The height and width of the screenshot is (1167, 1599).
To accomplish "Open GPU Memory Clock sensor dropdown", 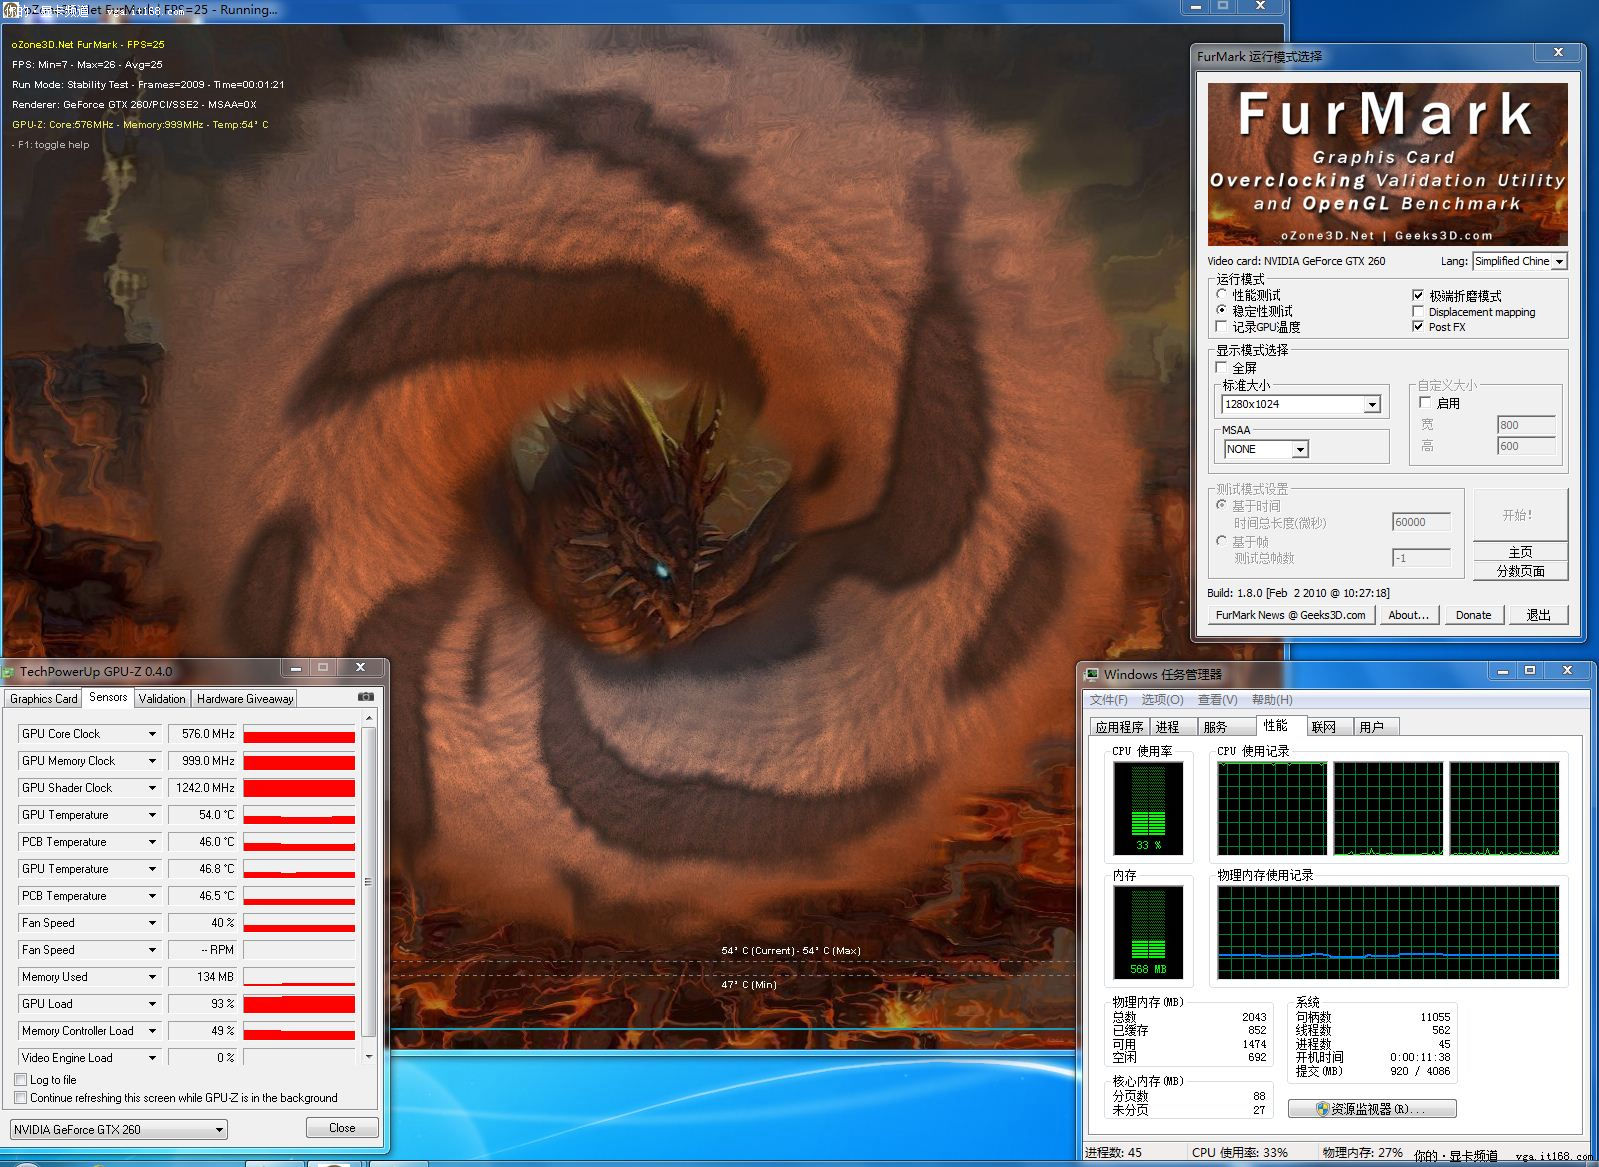I will 152,761.
